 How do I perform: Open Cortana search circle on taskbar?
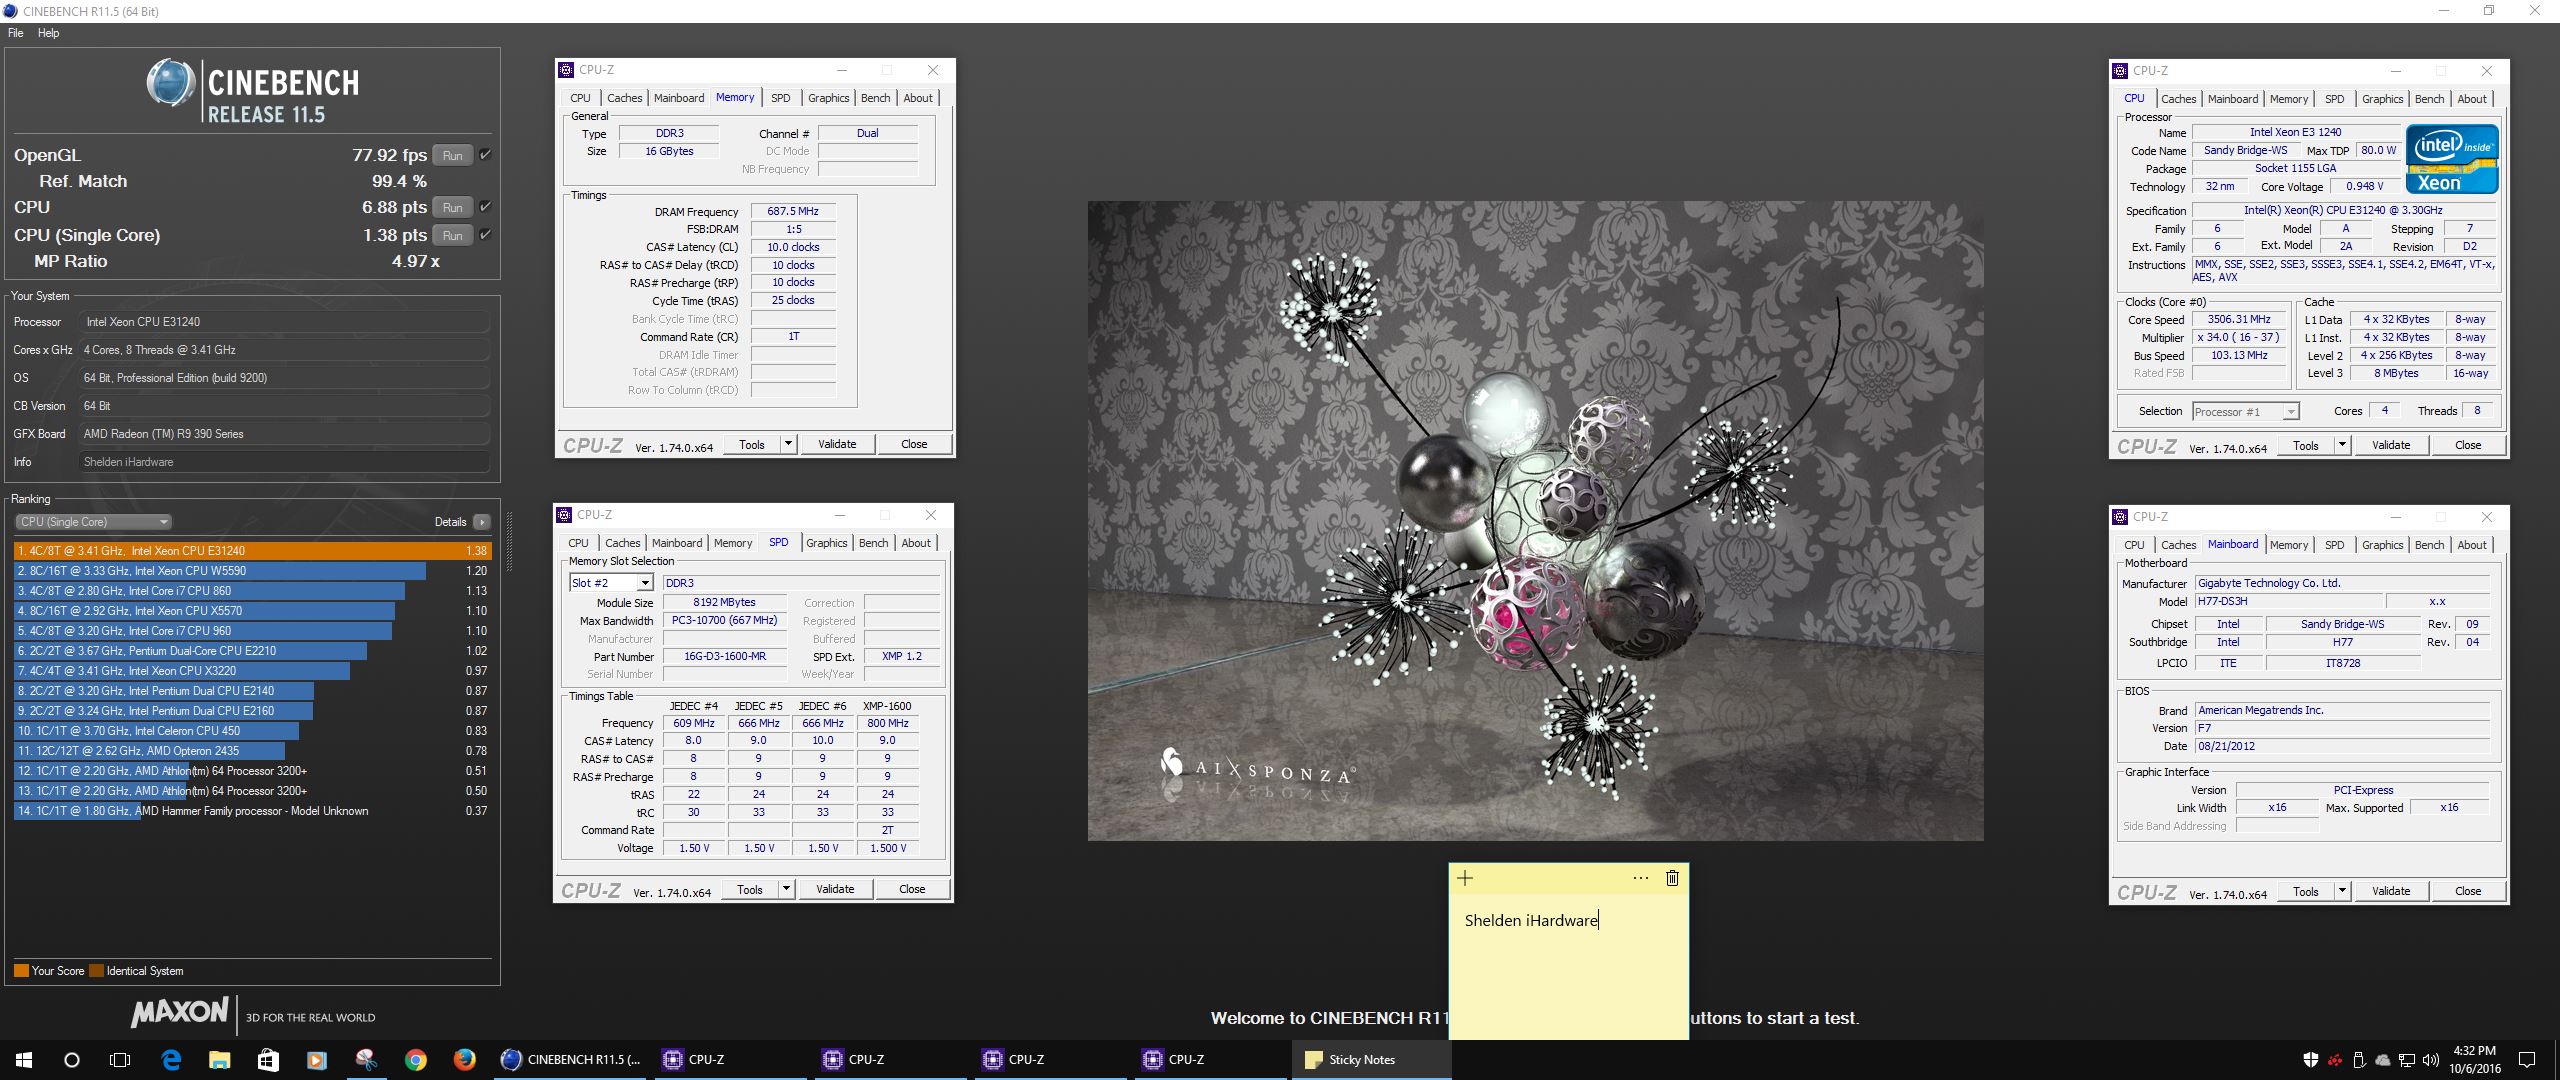(72, 1060)
